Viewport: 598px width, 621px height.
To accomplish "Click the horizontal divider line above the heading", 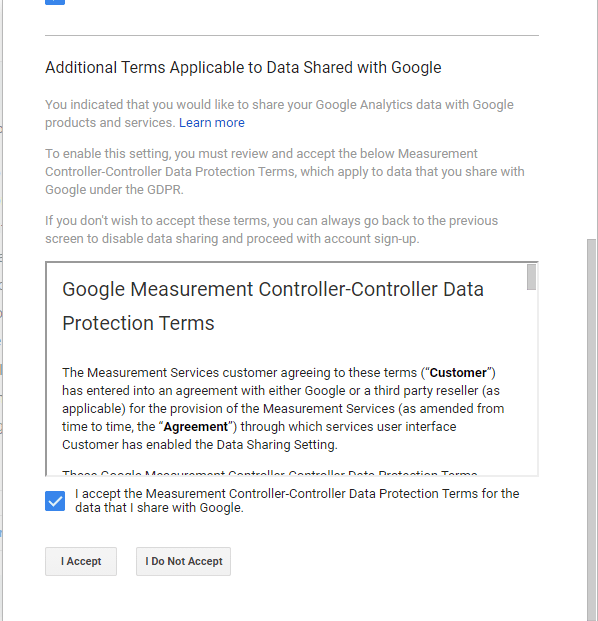I will [292, 35].
